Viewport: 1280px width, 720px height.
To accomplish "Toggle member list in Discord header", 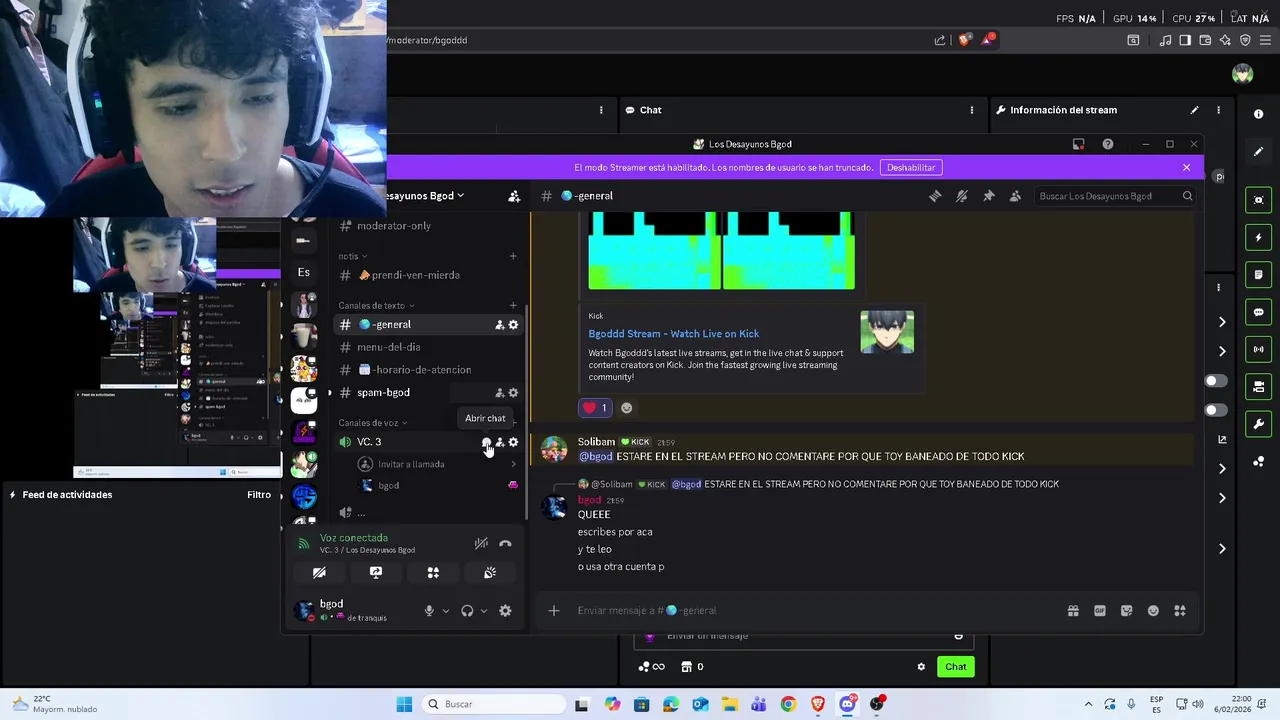I will [1015, 196].
